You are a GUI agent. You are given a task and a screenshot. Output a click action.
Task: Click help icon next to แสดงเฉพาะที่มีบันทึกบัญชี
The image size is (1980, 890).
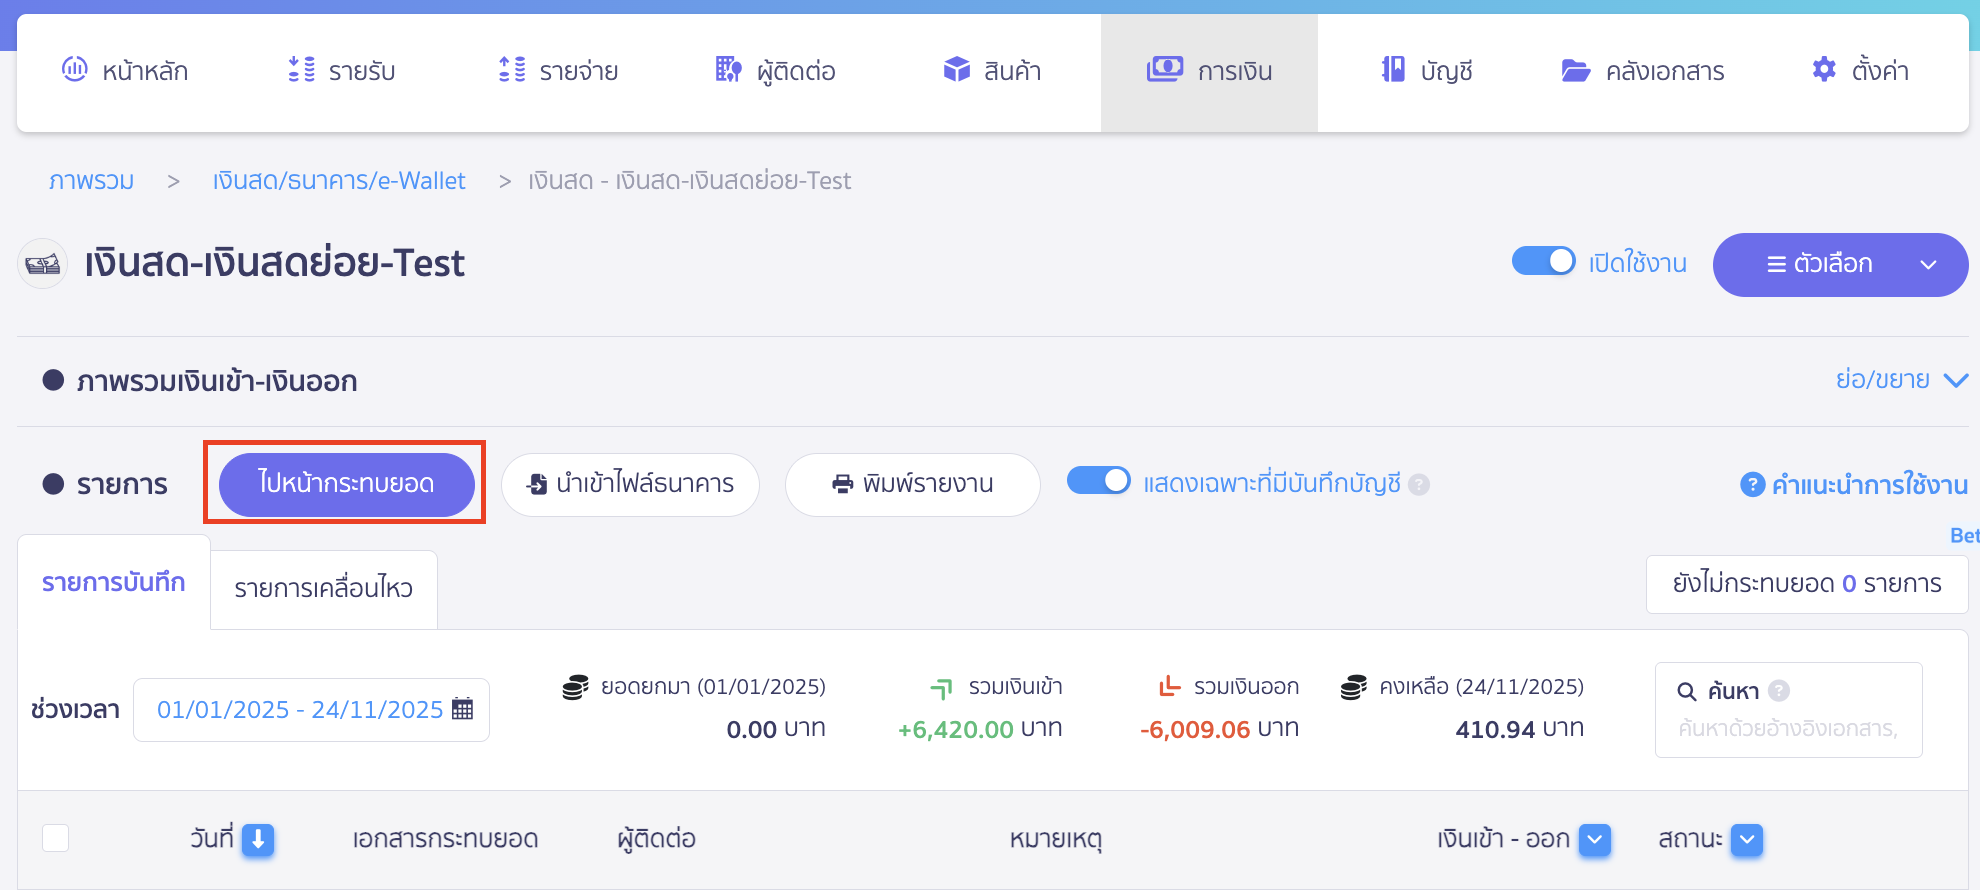coord(1418,485)
